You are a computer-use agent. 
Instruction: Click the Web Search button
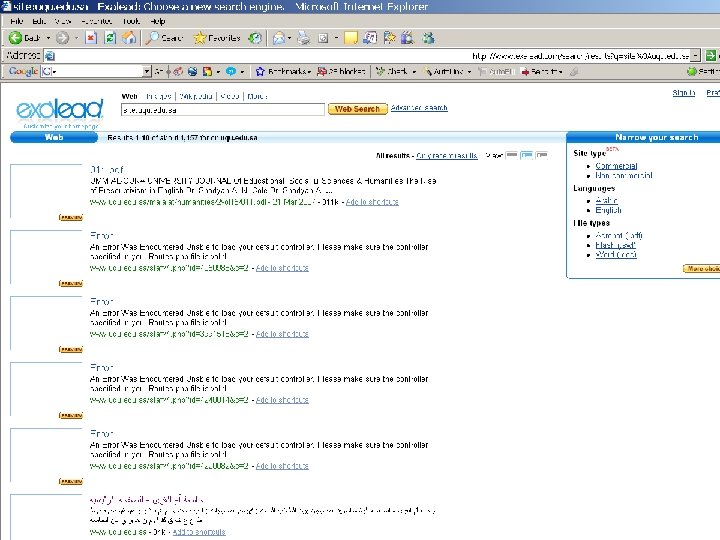(357, 109)
